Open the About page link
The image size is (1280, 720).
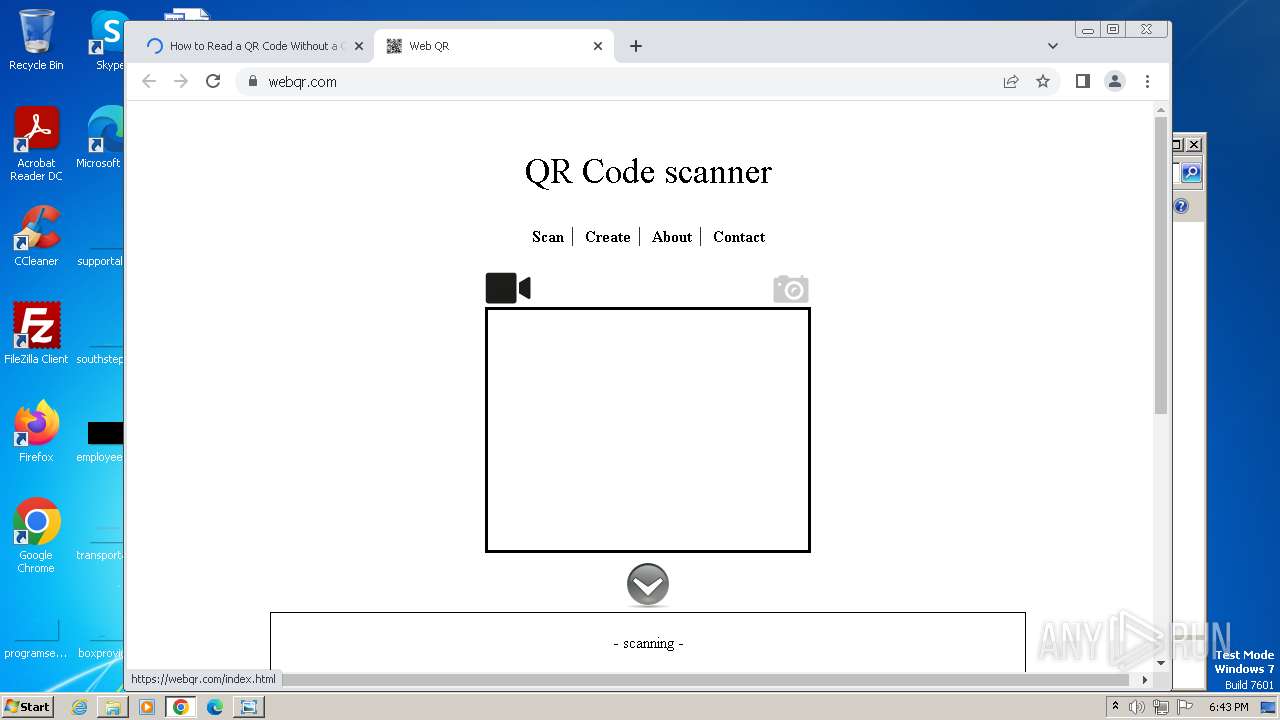(x=672, y=237)
